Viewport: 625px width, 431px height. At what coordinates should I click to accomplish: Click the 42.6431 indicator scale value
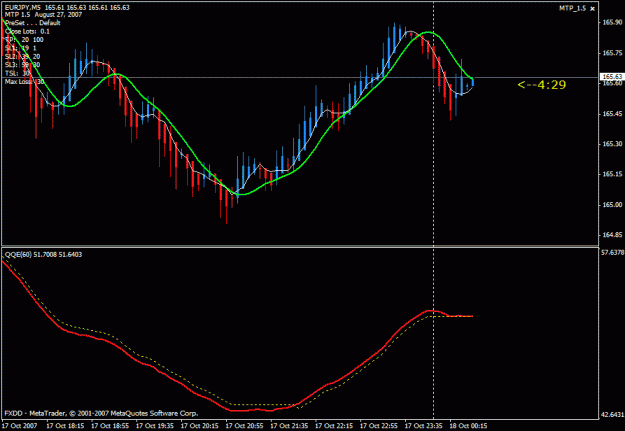612,414
